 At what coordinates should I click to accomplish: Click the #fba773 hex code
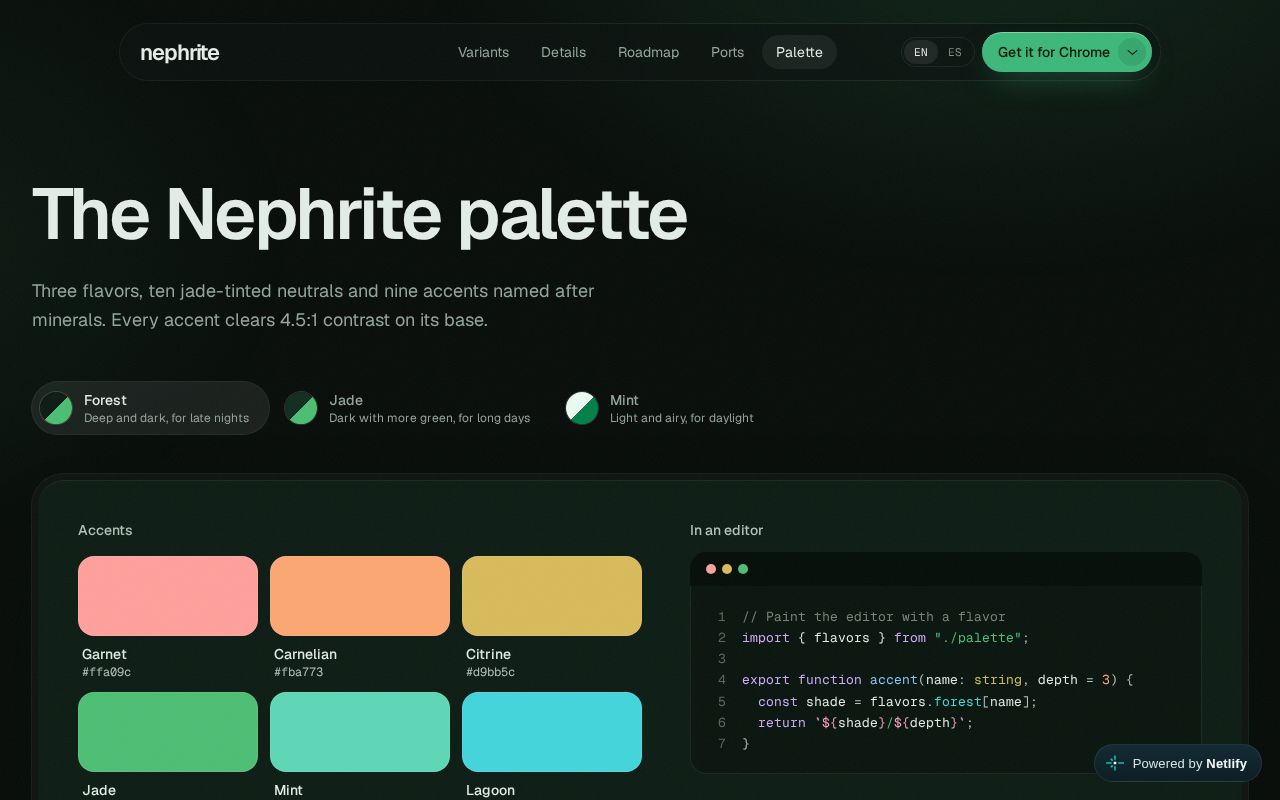298,672
